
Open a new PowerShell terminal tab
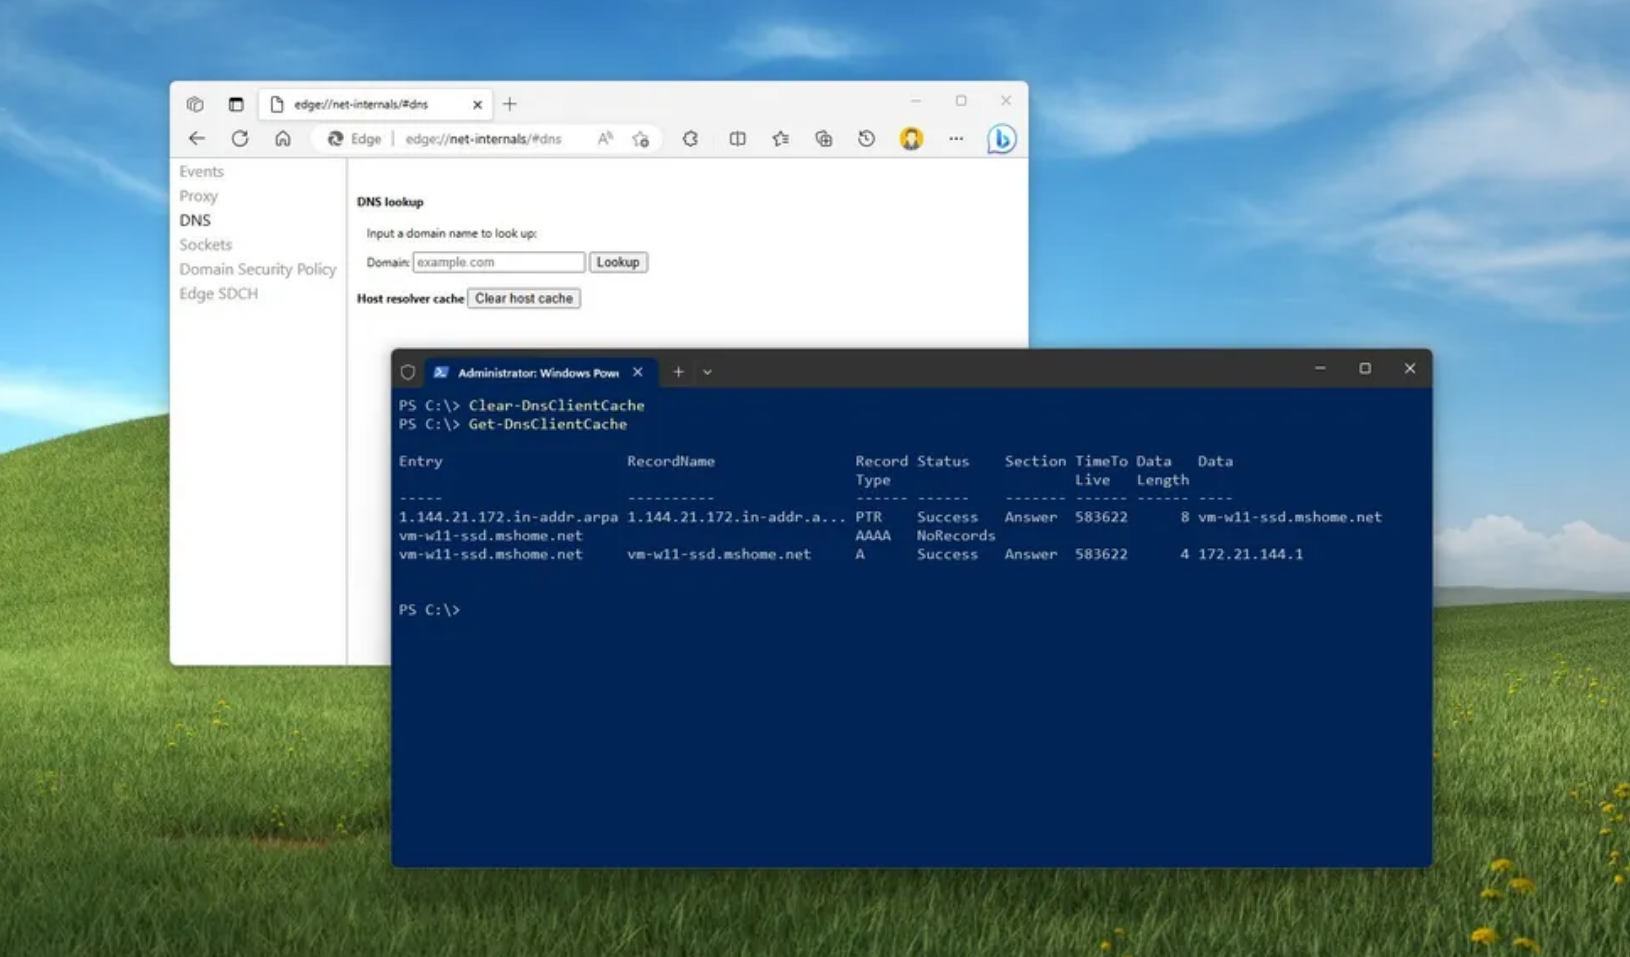tap(678, 372)
